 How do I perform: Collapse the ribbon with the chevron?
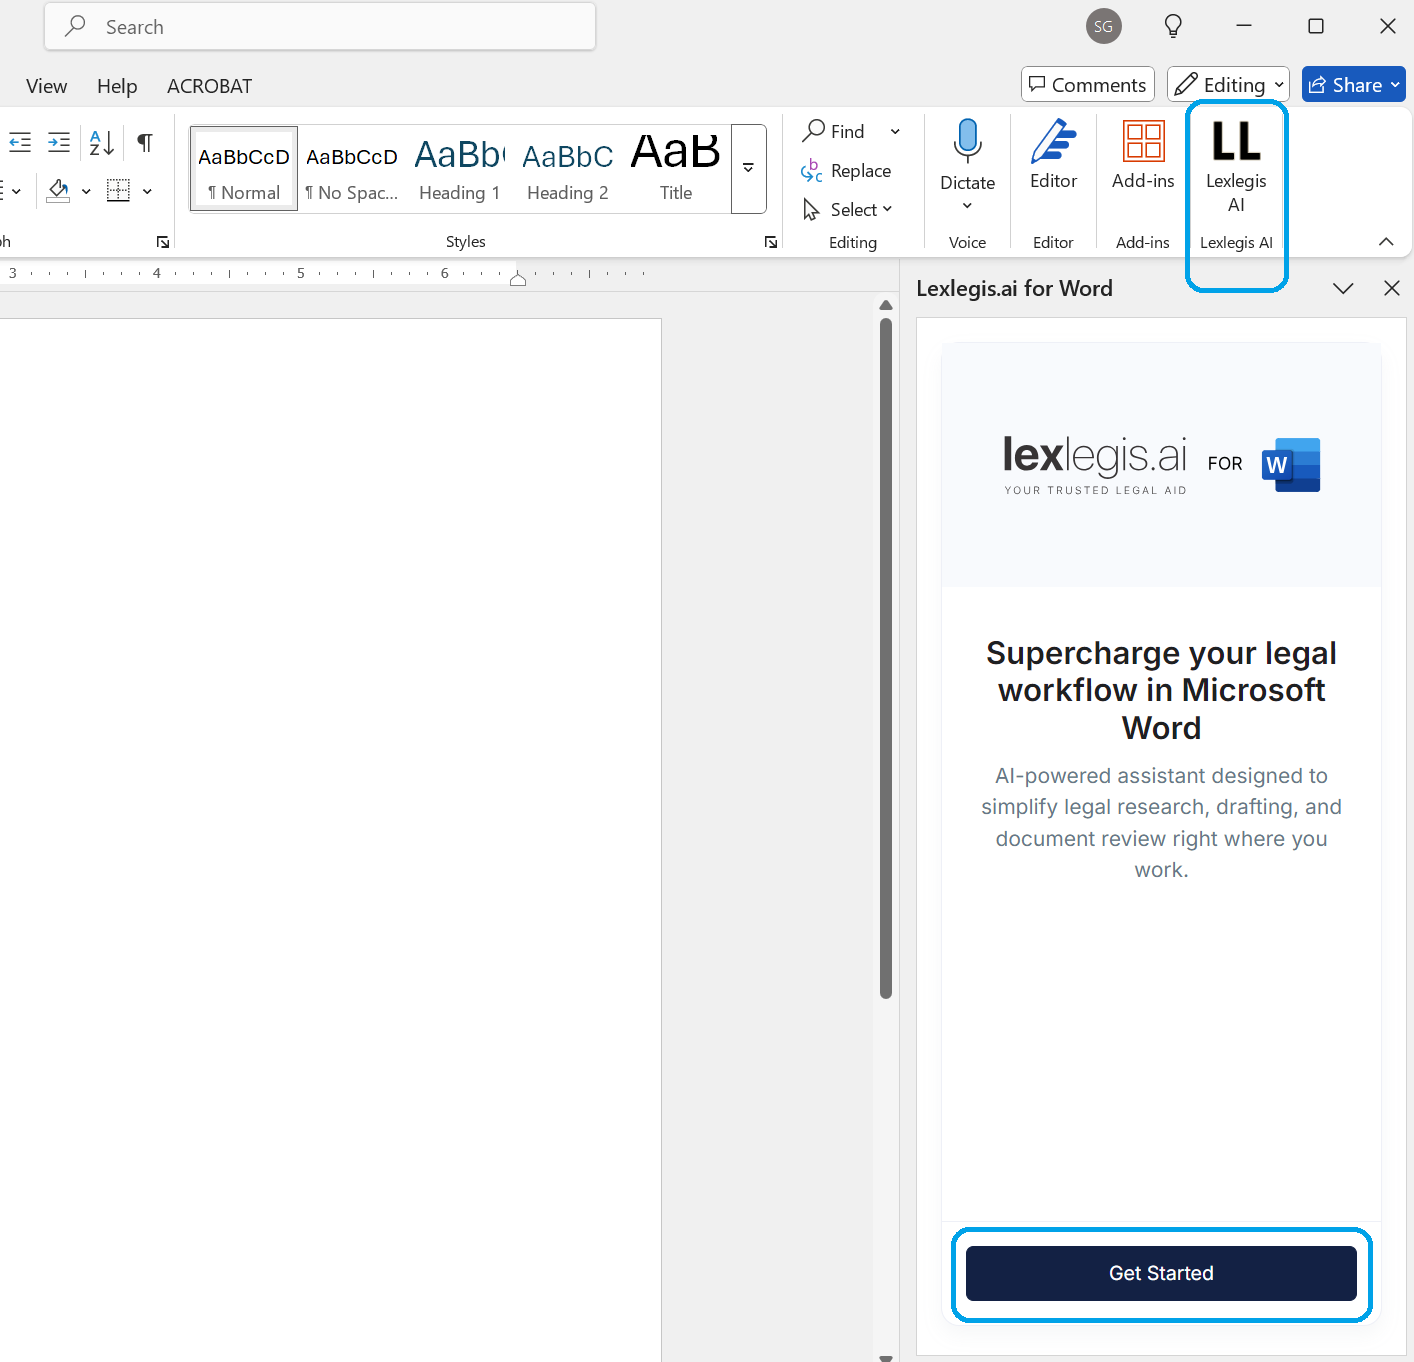(x=1385, y=242)
